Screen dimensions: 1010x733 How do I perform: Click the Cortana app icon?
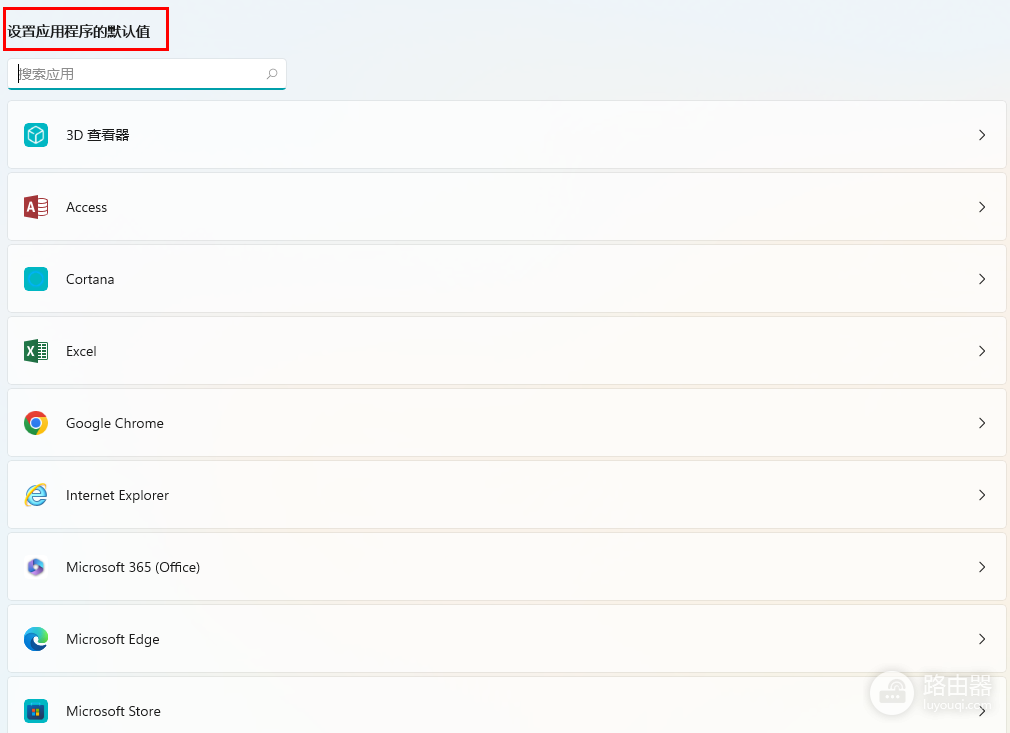36,280
